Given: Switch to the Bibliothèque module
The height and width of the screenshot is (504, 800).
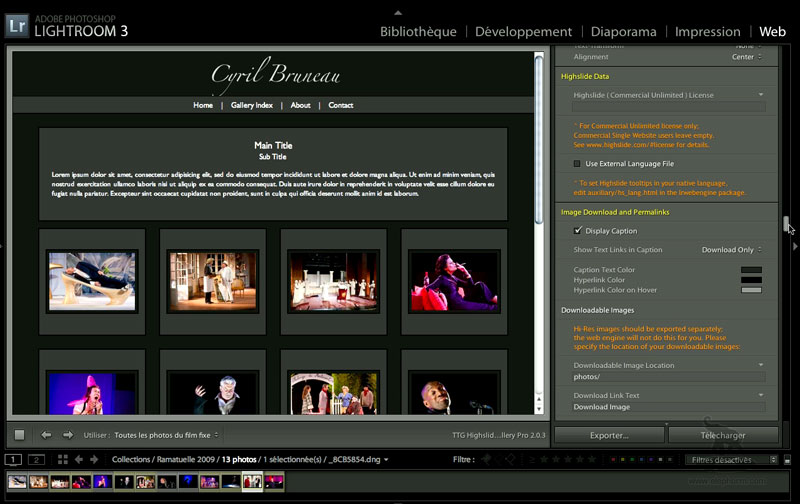Looking at the screenshot, I should coord(418,32).
